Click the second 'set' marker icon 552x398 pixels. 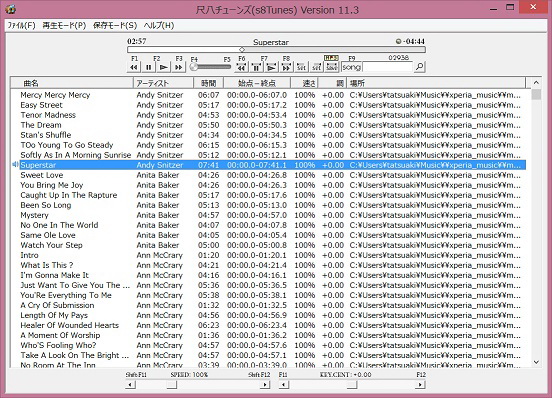(316, 67)
